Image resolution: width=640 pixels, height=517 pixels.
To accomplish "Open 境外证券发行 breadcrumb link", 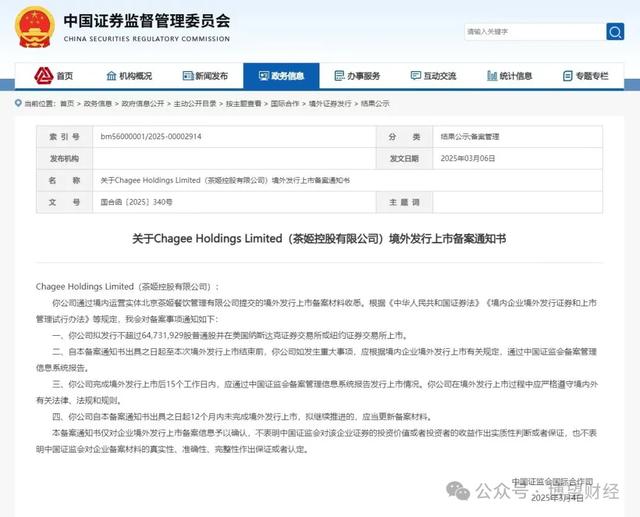I will coord(330,103).
